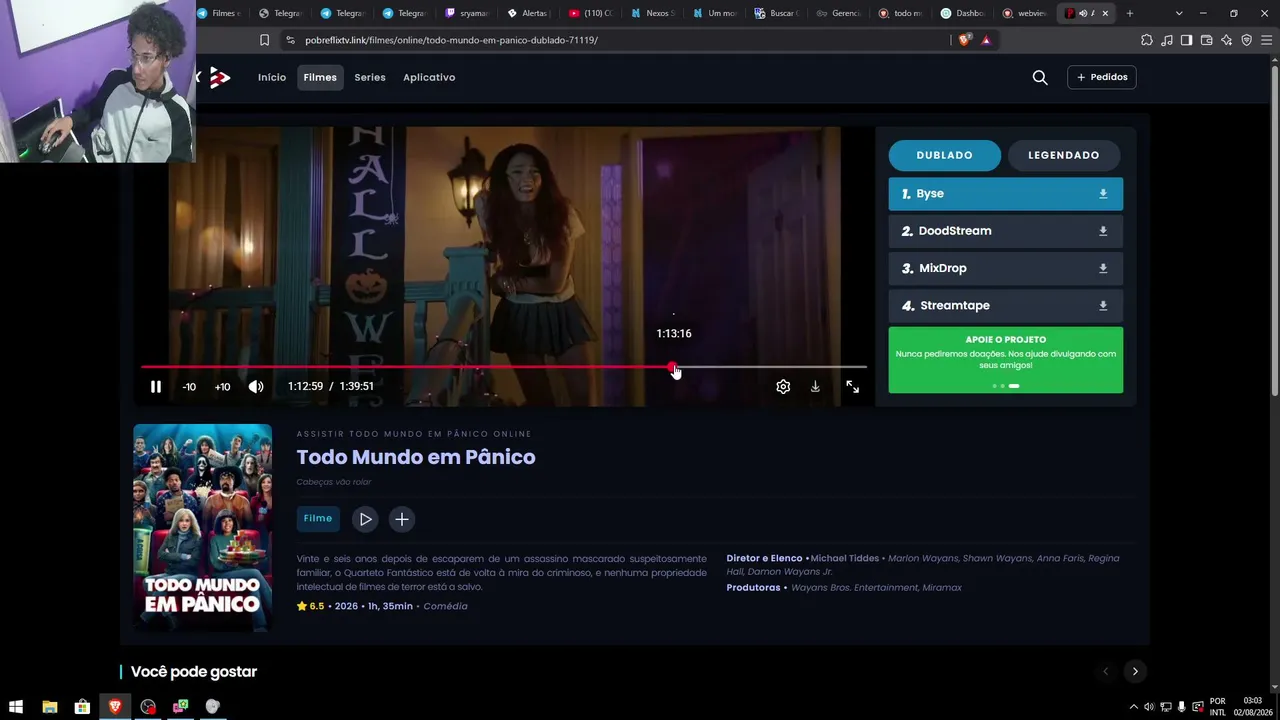This screenshot has width=1280, height=720.
Task: Open the Miramax producer link
Action: 942,588
